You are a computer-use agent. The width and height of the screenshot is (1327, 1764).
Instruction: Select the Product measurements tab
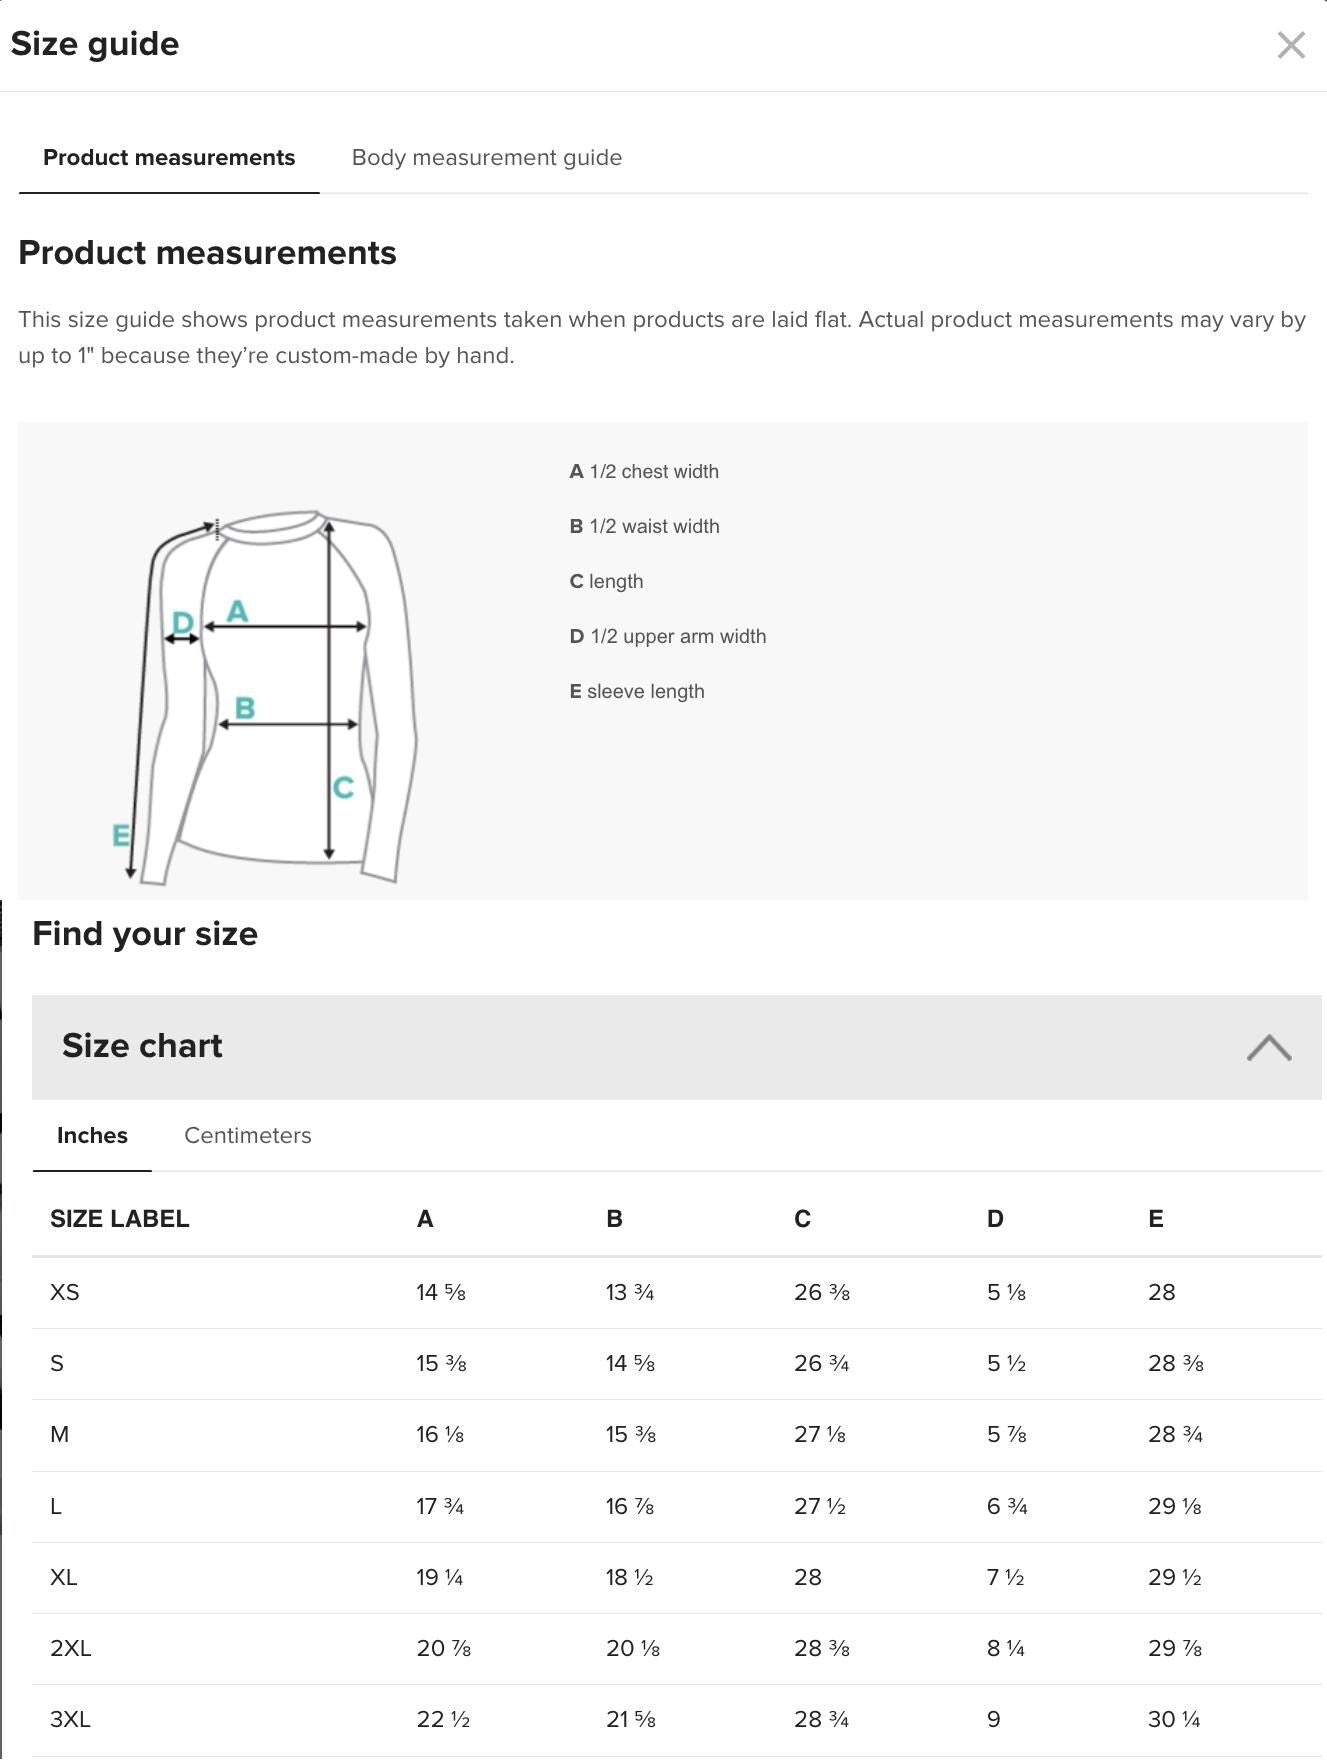pyautogui.click(x=168, y=157)
